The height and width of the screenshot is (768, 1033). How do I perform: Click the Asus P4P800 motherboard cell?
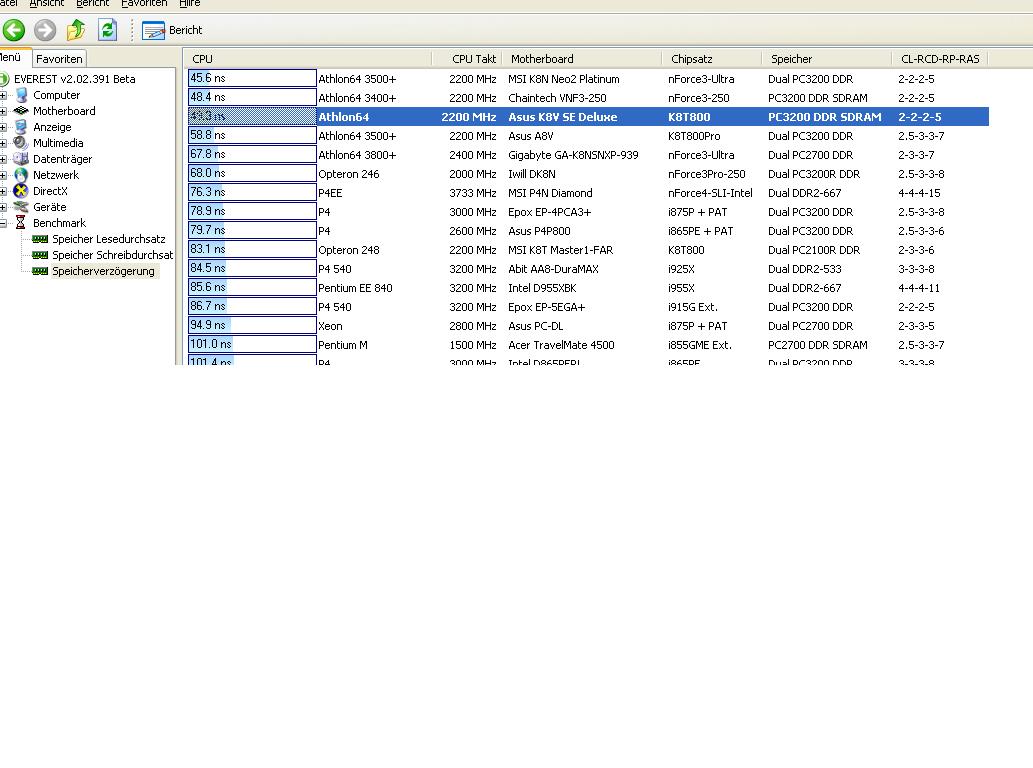click(x=539, y=231)
